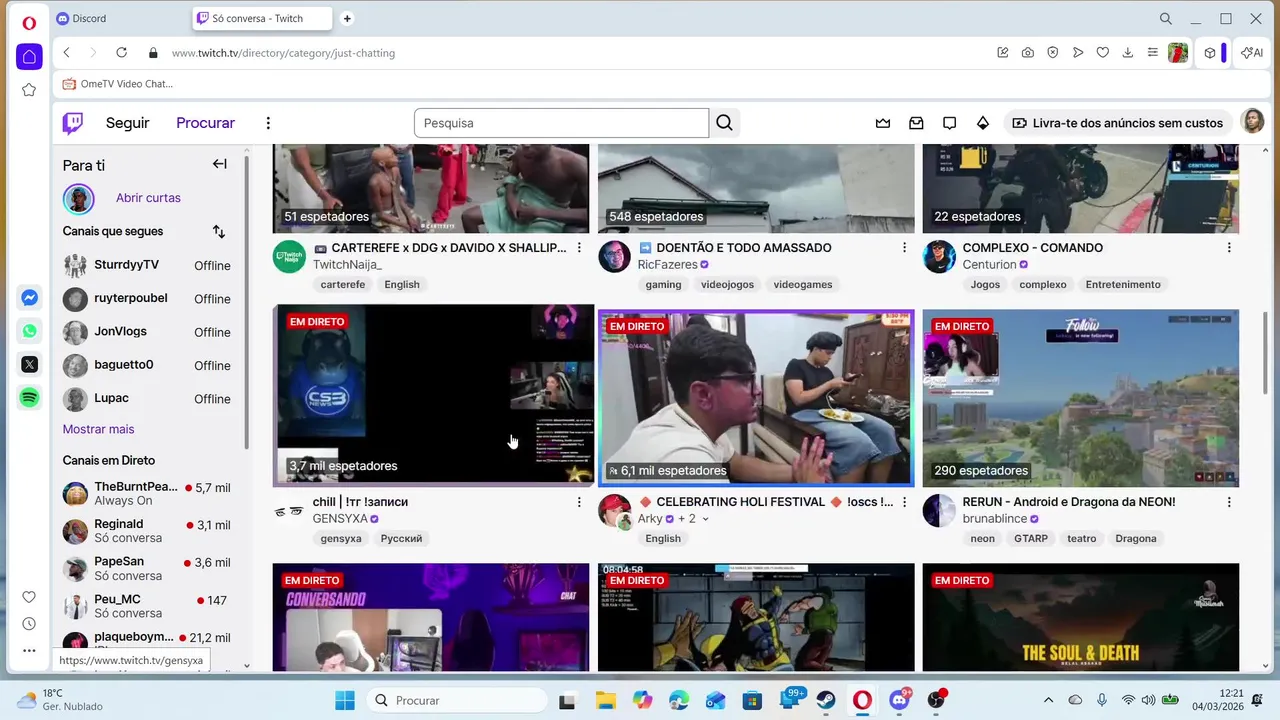Open the Twitch search magnifier button

click(x=725, y=123)
